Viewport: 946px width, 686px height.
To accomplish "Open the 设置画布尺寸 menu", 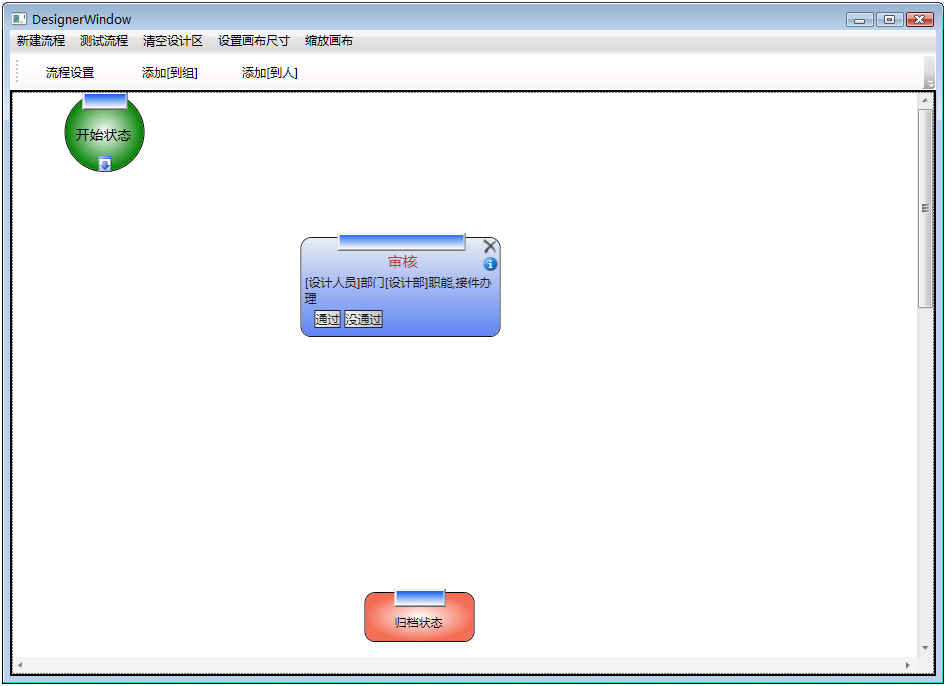I will [x=253, y=41].
